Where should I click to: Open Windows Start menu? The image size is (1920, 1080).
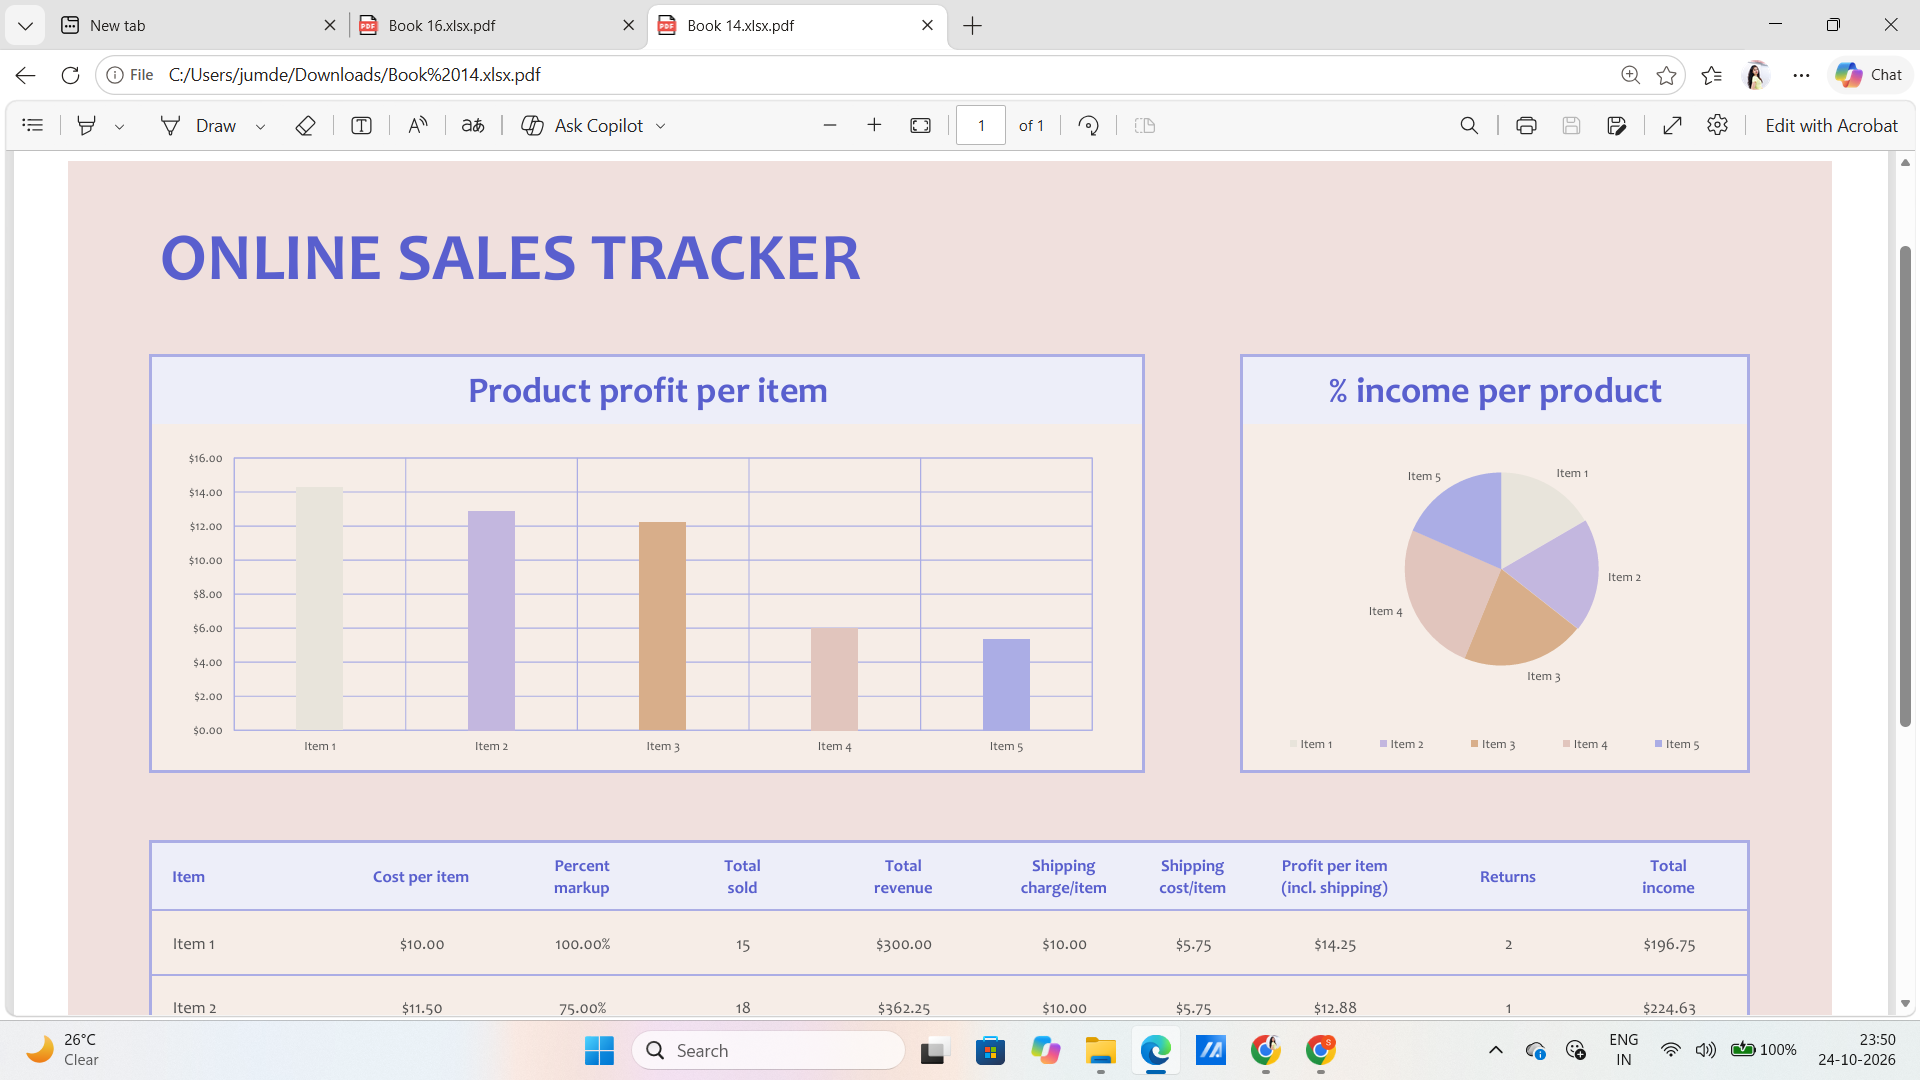[599, 1050]
